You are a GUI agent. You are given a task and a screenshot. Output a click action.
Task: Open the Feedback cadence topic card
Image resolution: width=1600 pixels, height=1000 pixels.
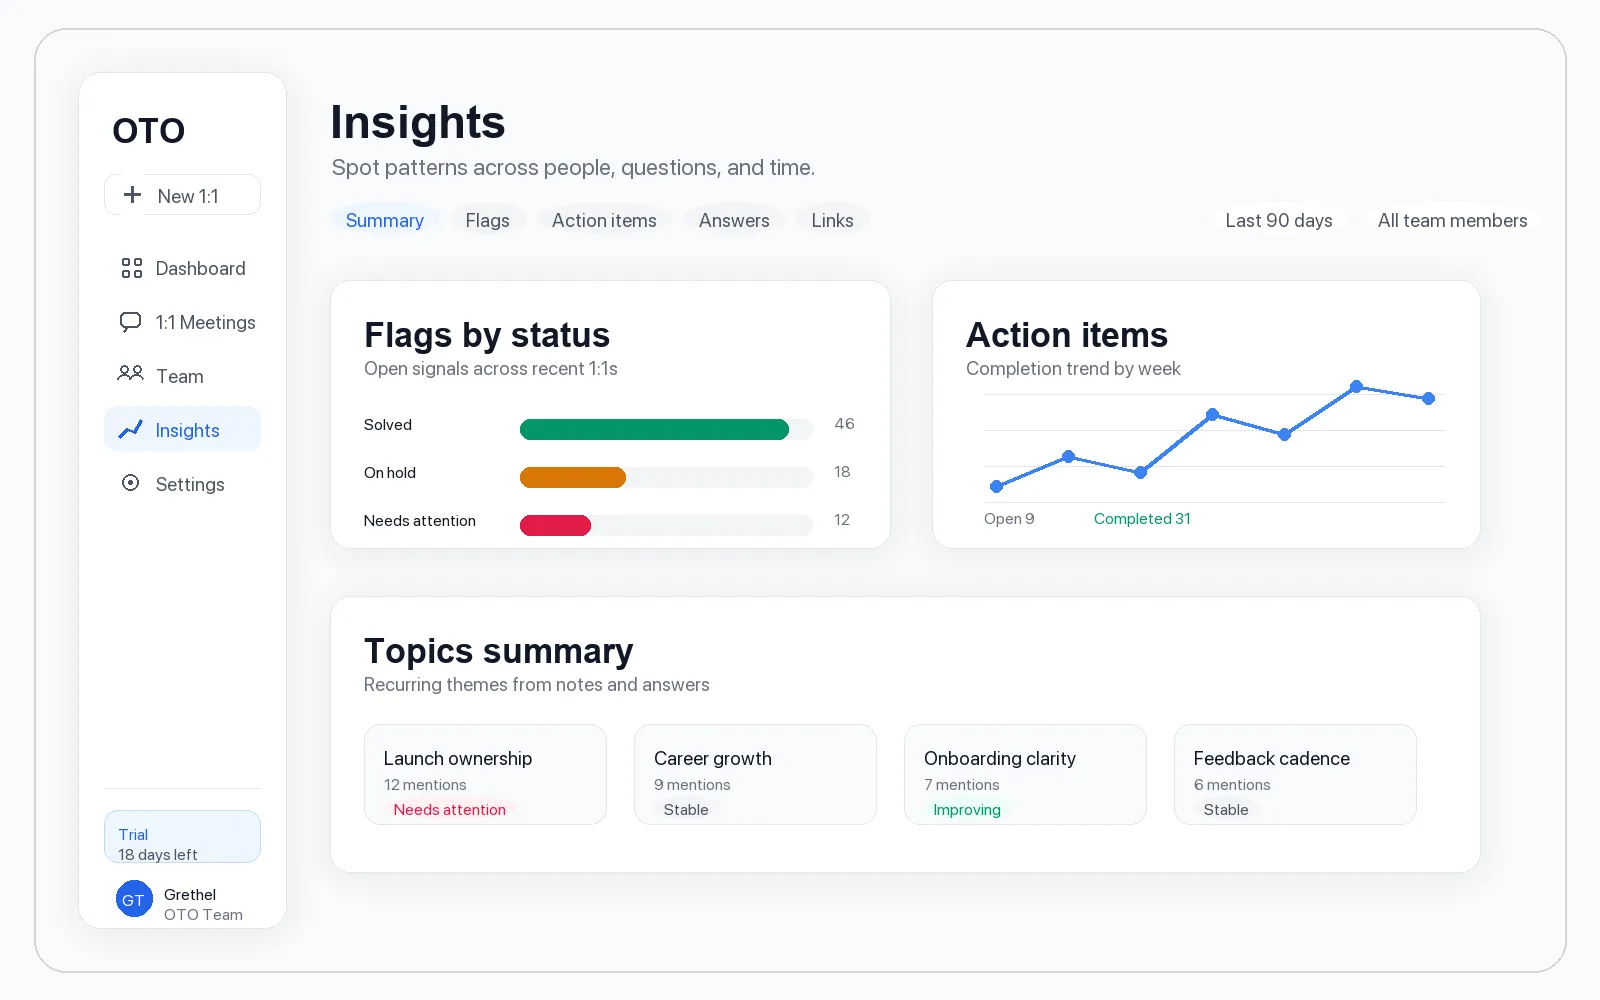[1295, 775]
